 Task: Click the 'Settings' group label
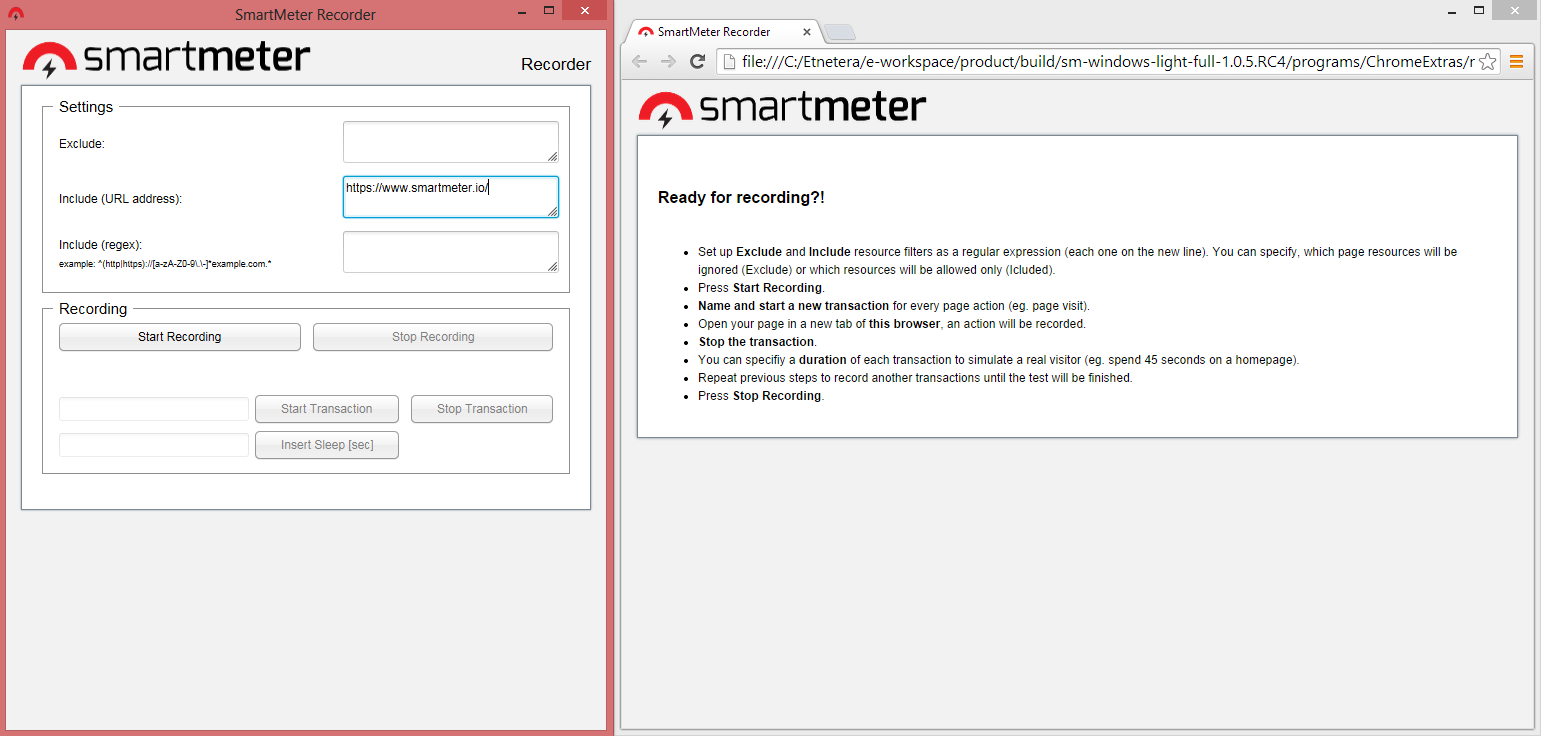86,107
